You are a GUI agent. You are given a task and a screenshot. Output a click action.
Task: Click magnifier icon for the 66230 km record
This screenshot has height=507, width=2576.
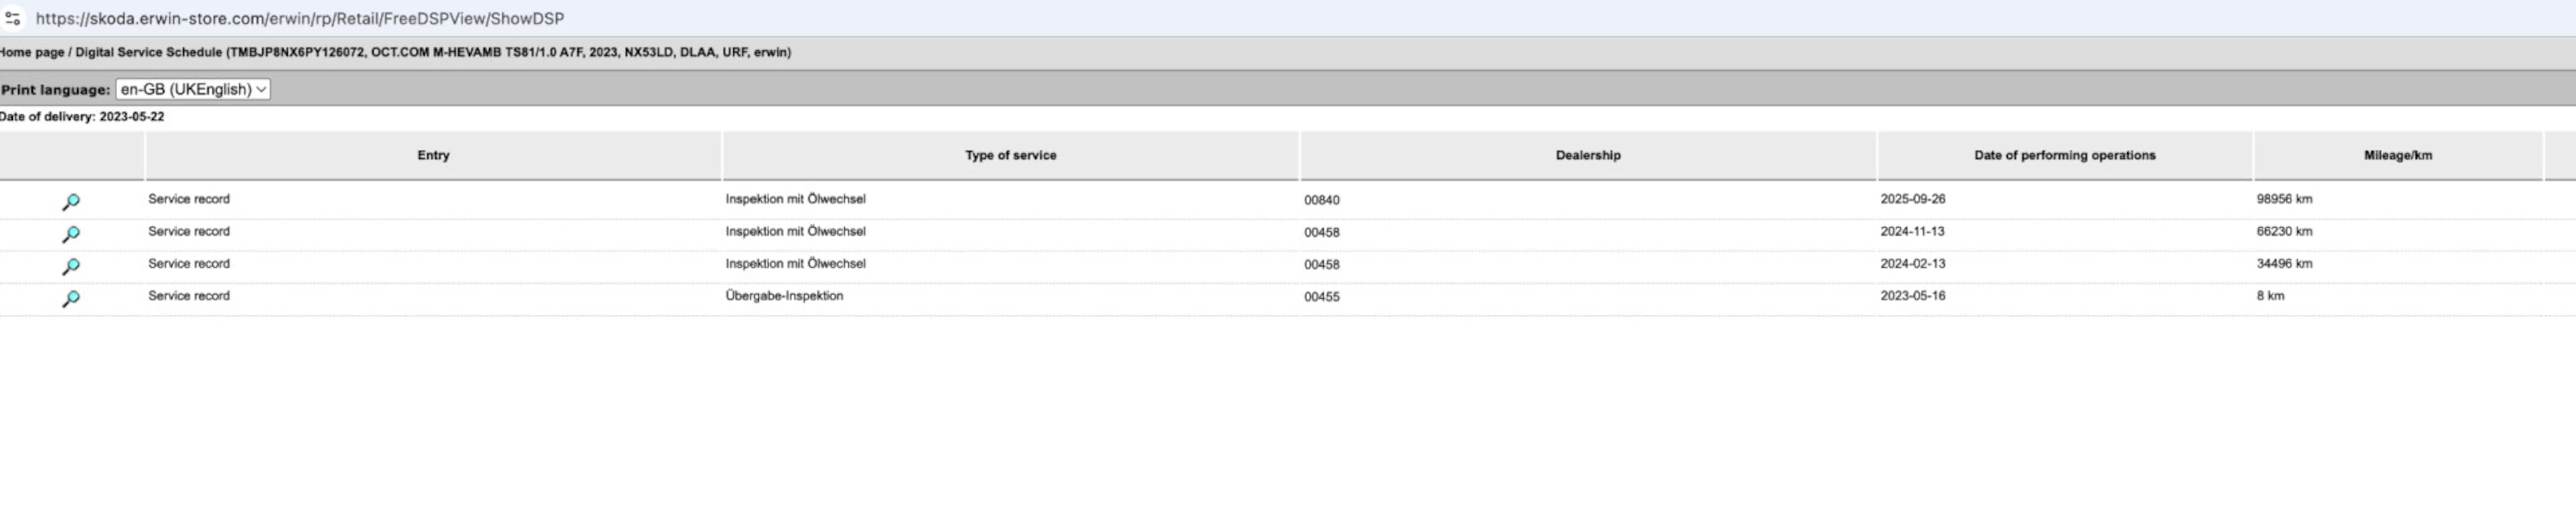(71, 234)
